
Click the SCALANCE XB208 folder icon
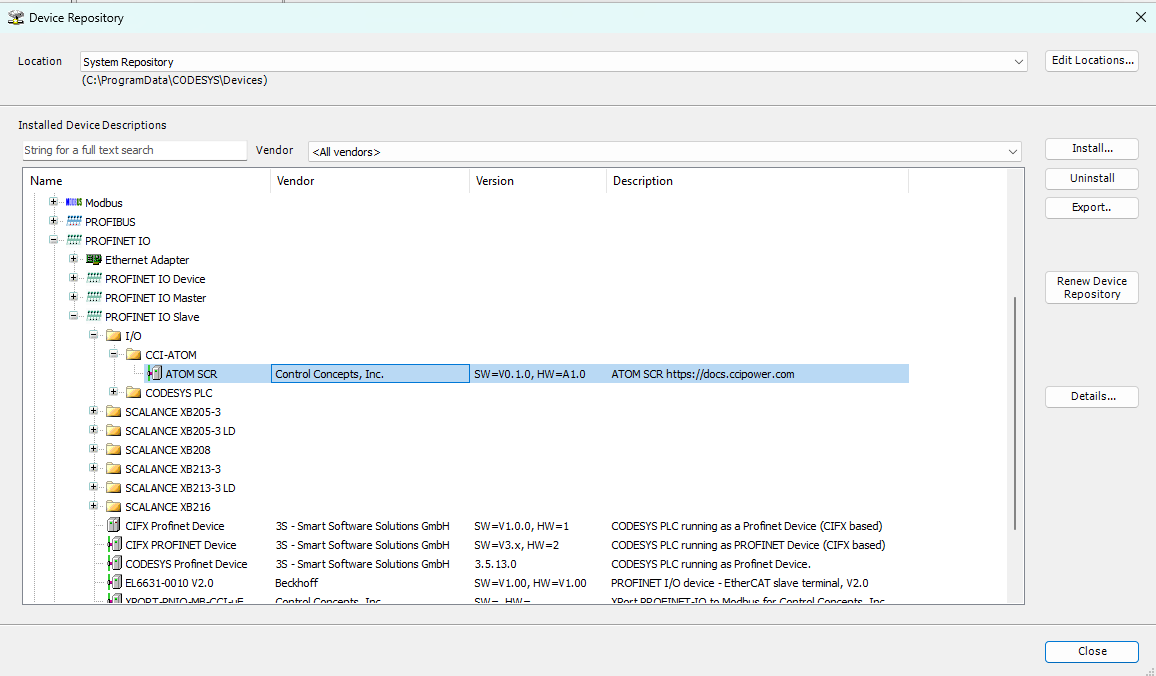114,450
